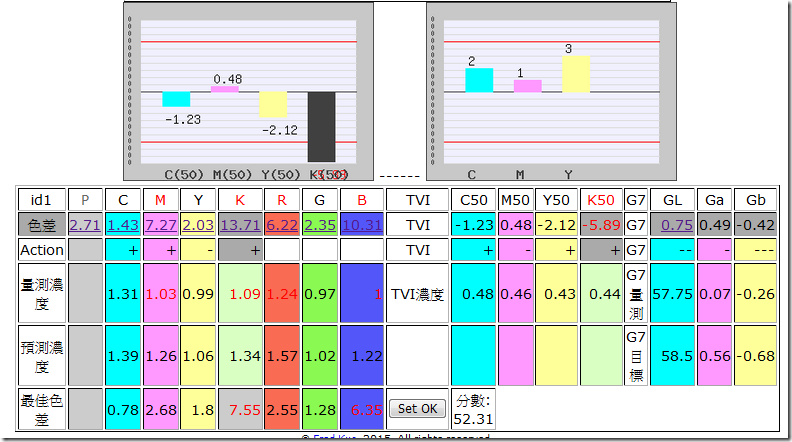The image size is (792, 442).
Task: Select the -1.23 cell in the table
Action: click(x=473, y=225)
